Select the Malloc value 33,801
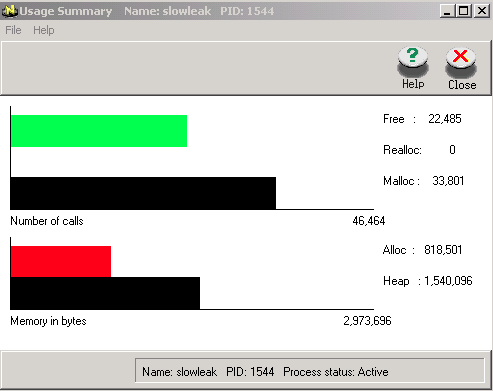The height and width of the screenshot is (391, 493). point(448,181)
